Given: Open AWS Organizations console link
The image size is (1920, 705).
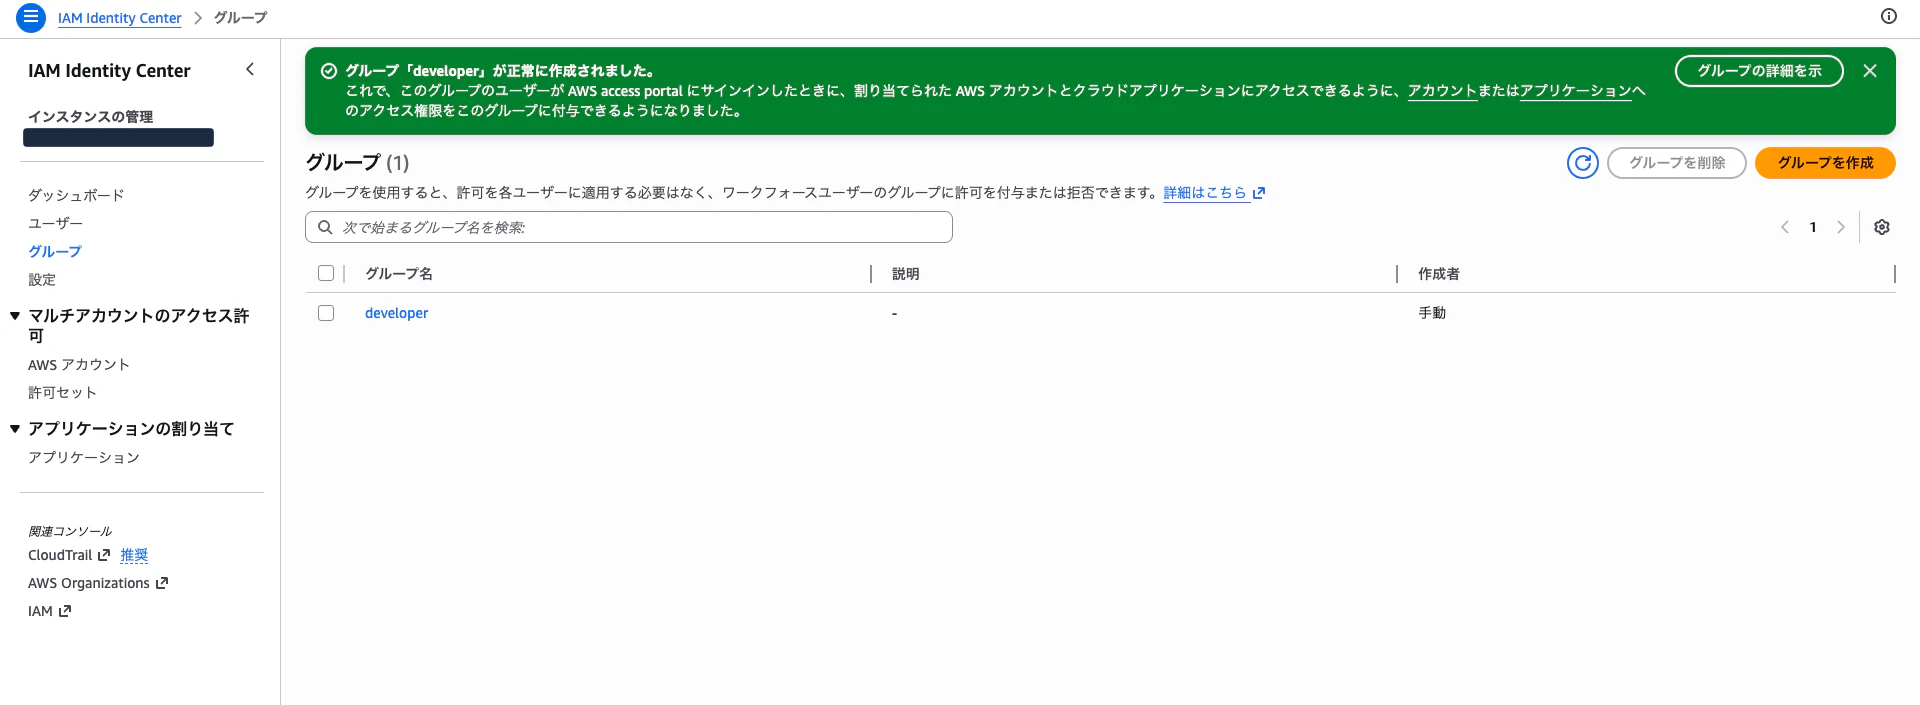Looking at the screenshot, I should (x=89, y=583).
